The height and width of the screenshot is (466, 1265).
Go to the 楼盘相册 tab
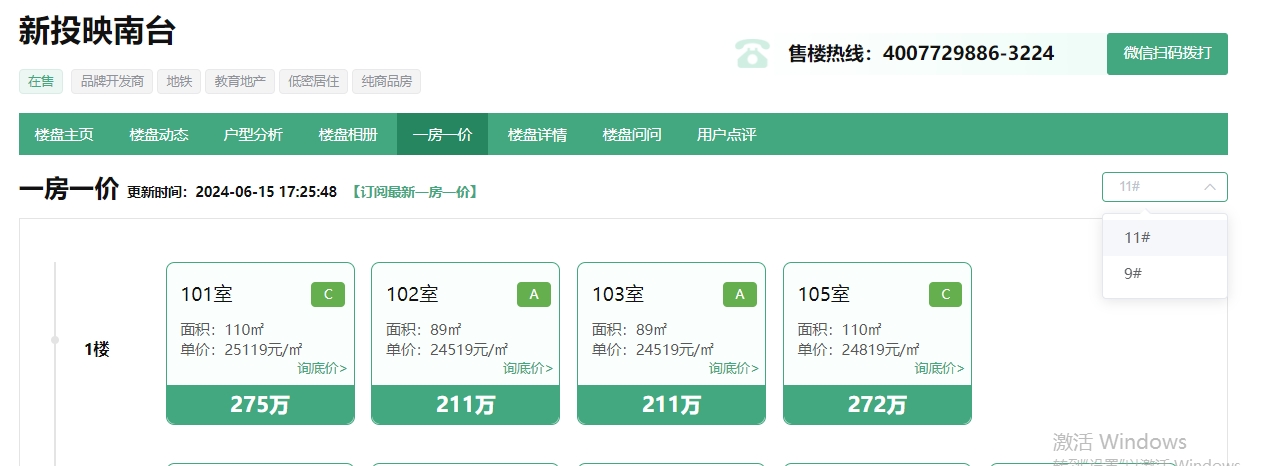(x=348, y=134)
